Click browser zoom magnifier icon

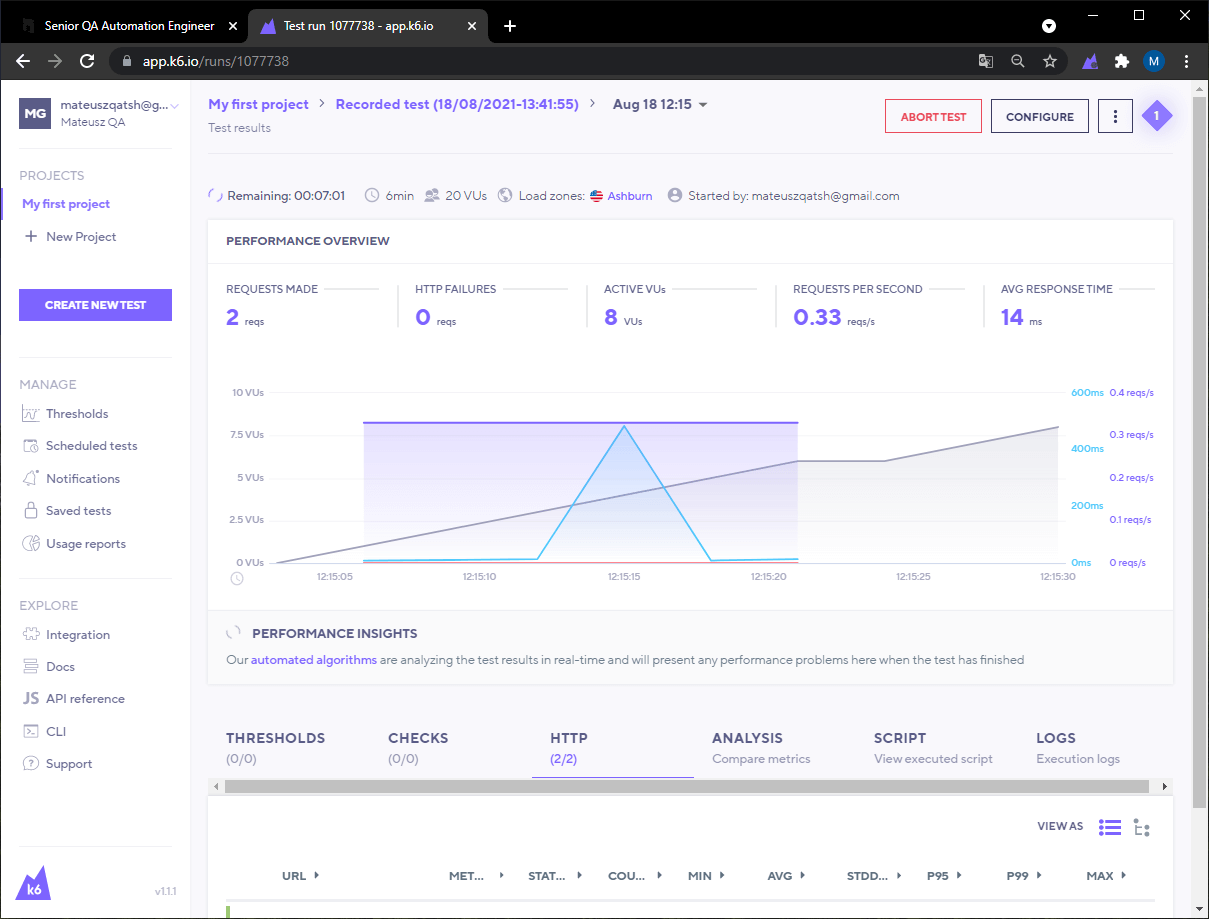coord(1018,61)
